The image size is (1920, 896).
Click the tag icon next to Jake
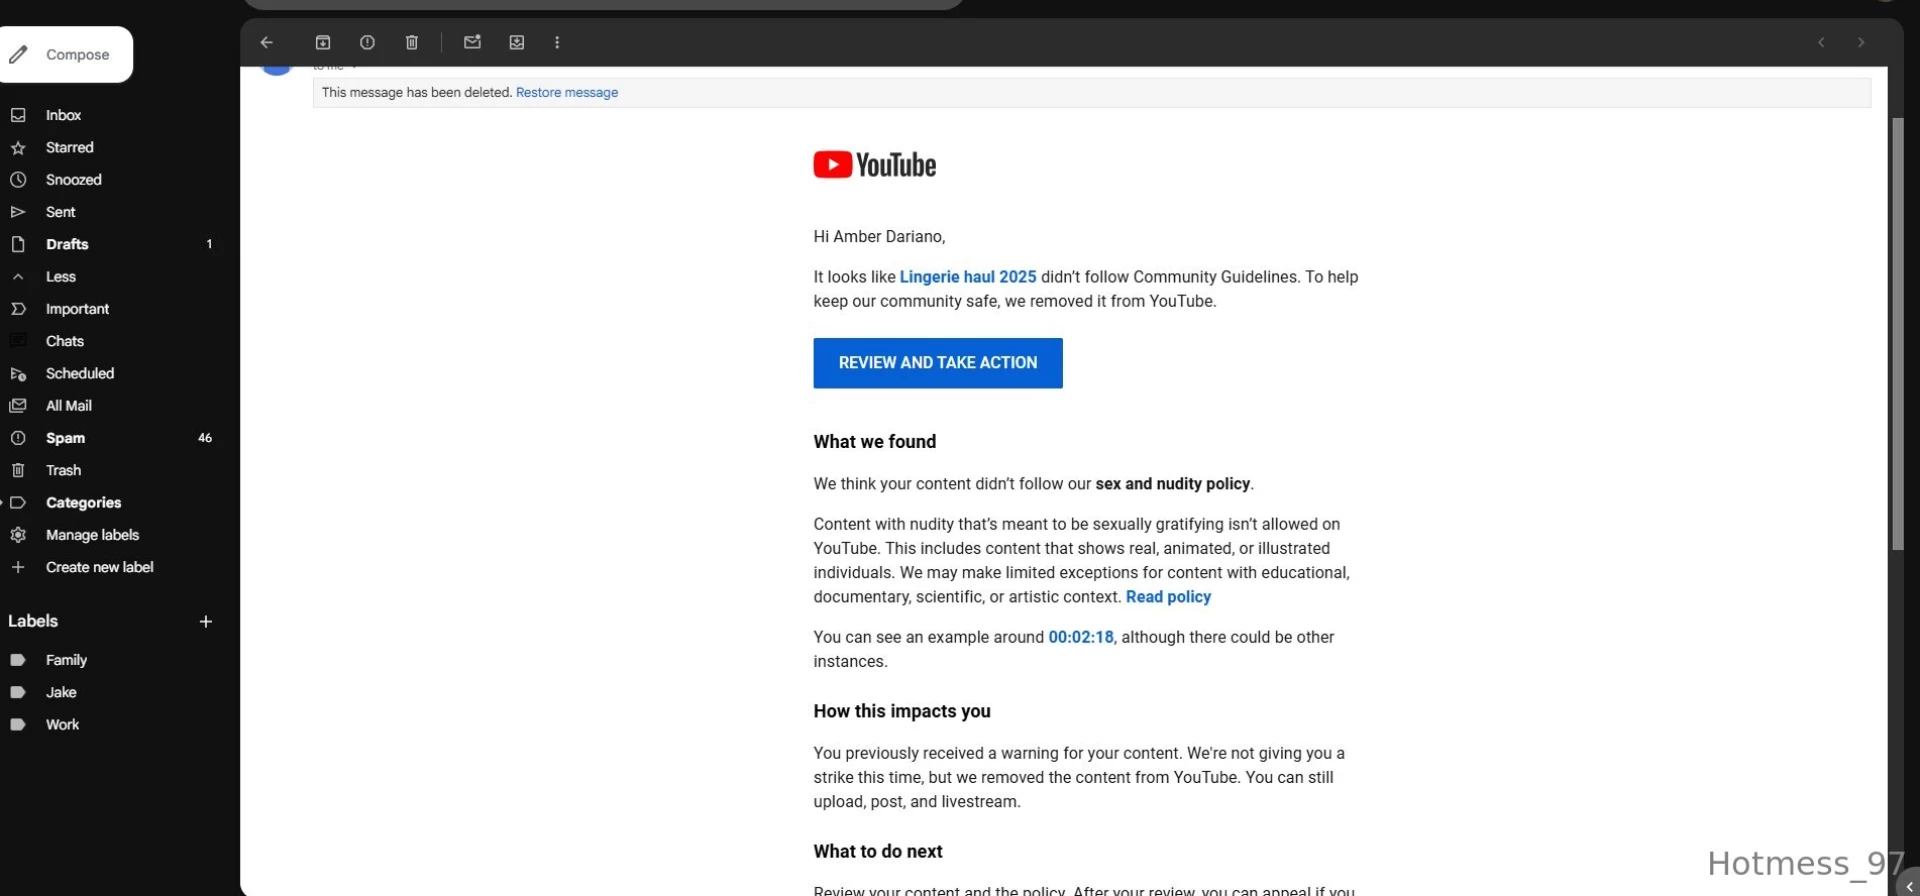(x=18, y=692)
